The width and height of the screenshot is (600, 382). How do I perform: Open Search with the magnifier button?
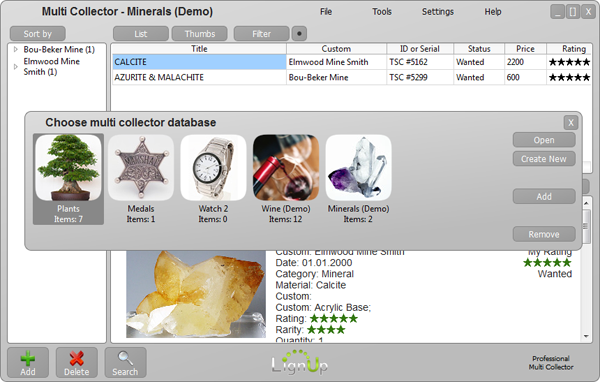point(125,362)
